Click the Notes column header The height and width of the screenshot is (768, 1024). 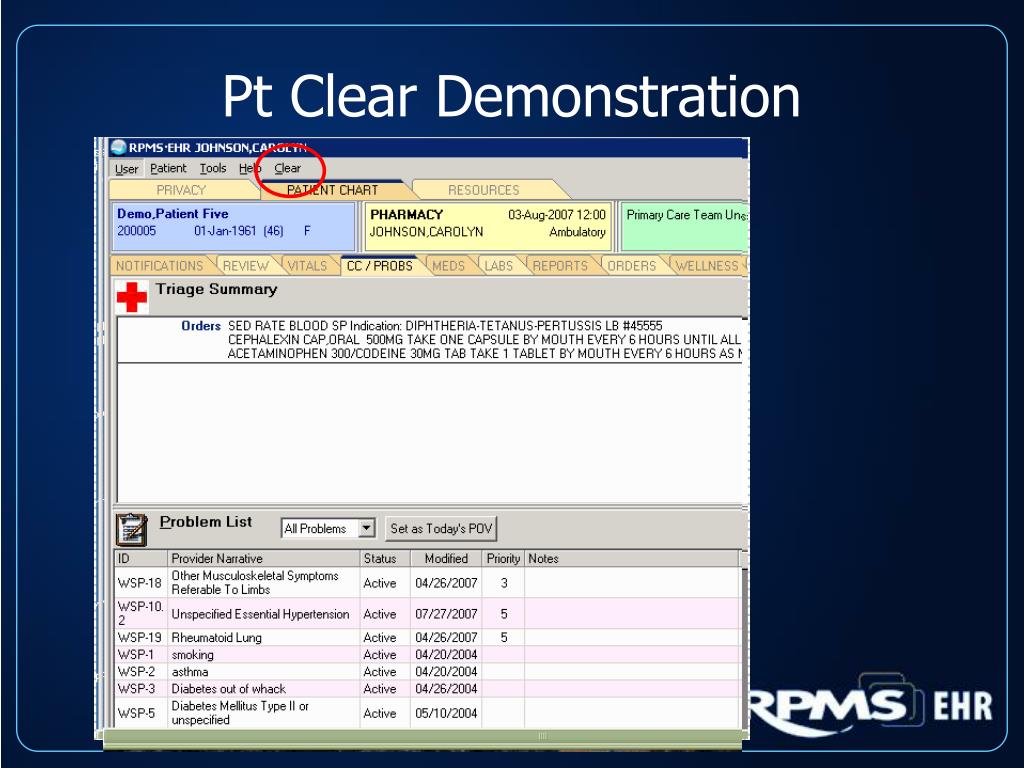tap(632, 558)
